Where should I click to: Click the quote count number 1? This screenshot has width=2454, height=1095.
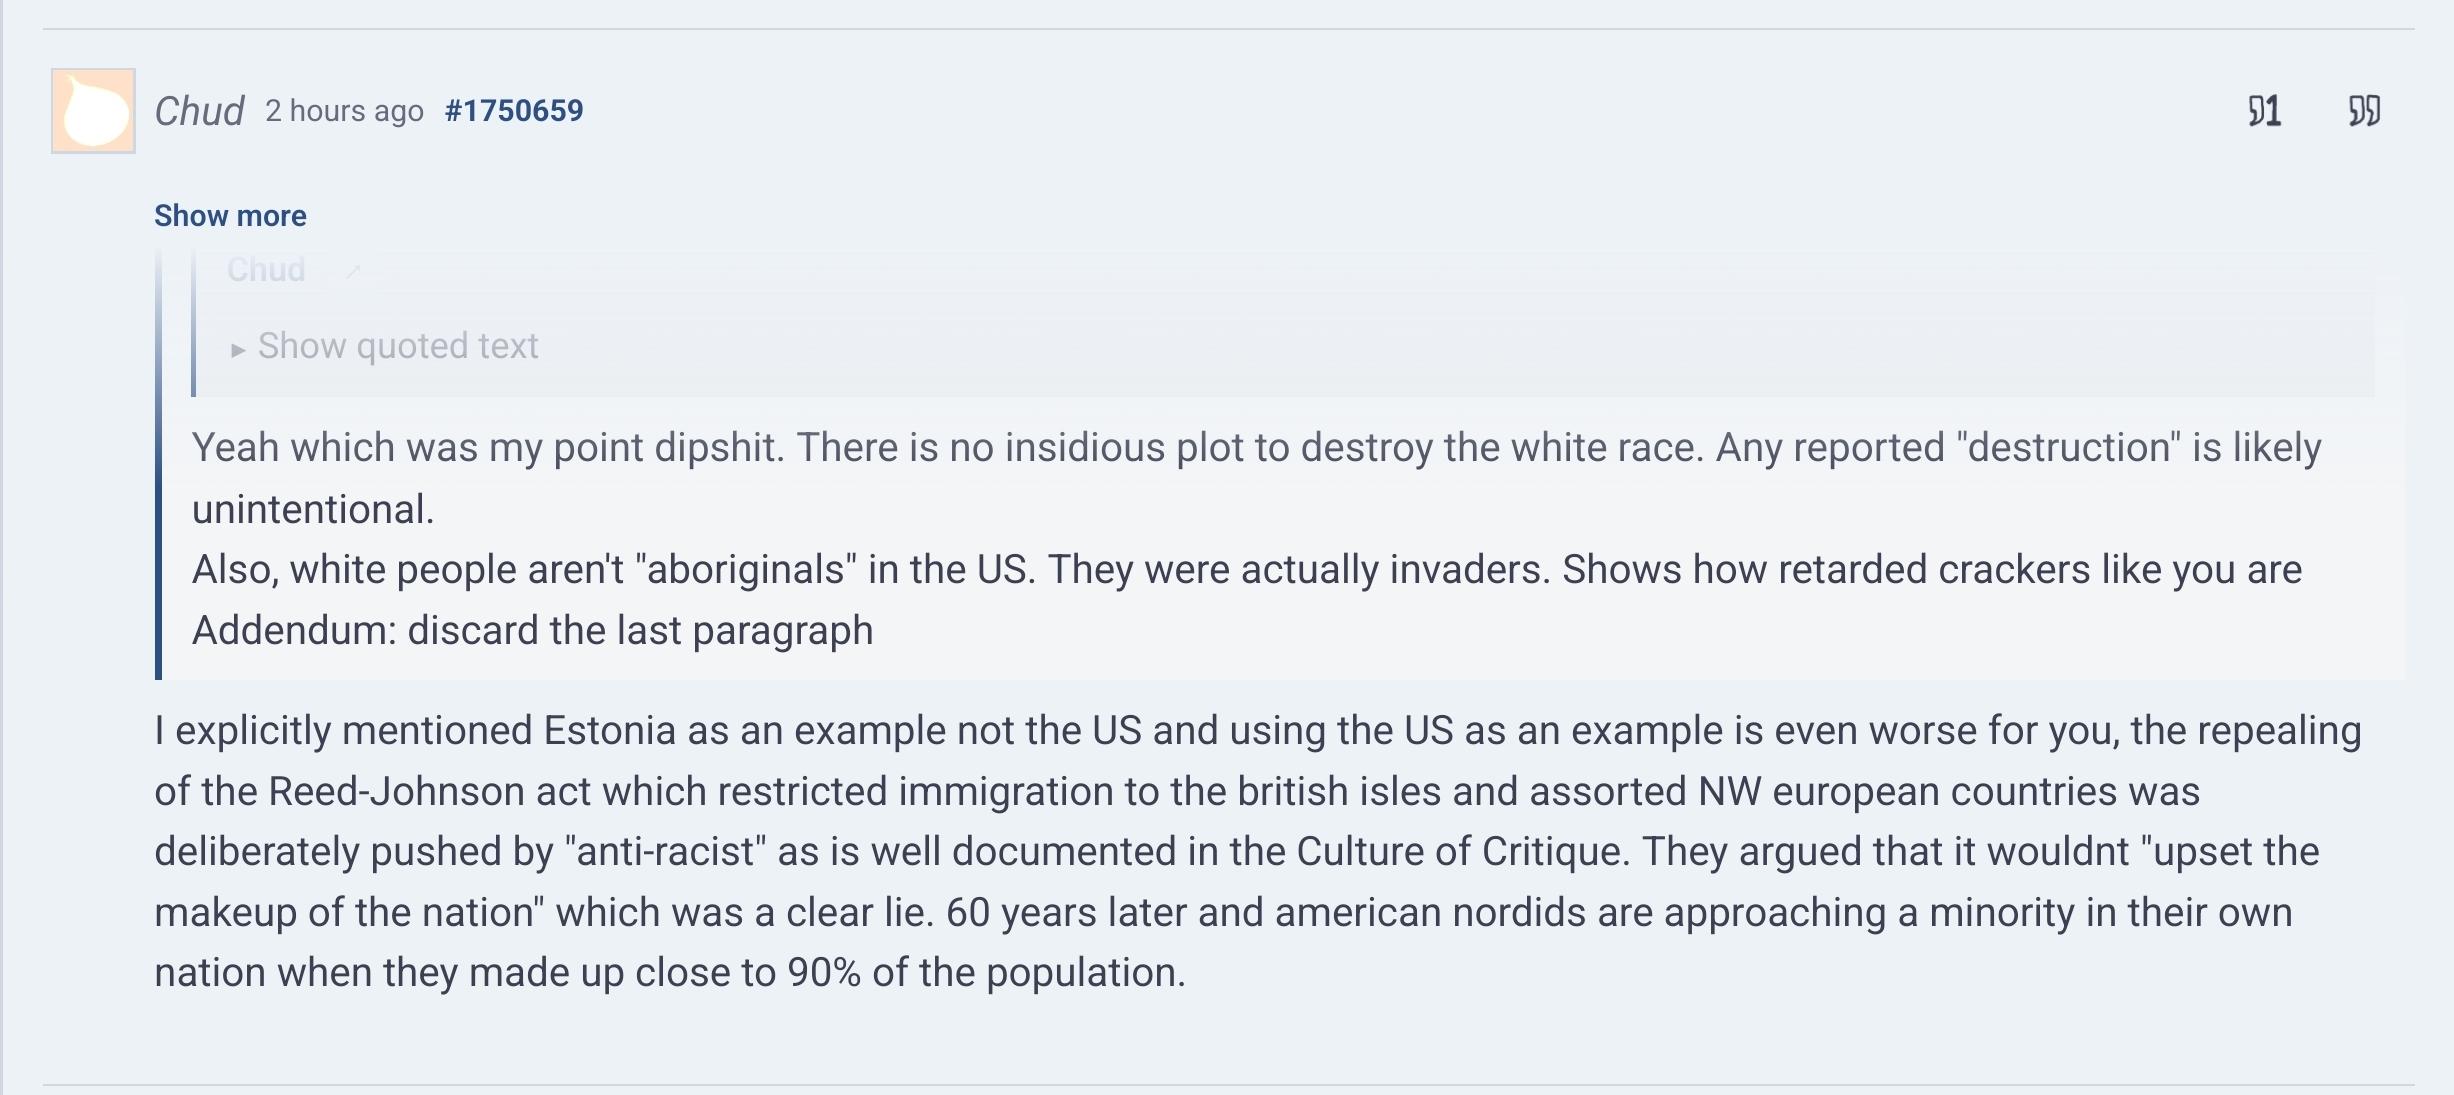click(2272, 111)
